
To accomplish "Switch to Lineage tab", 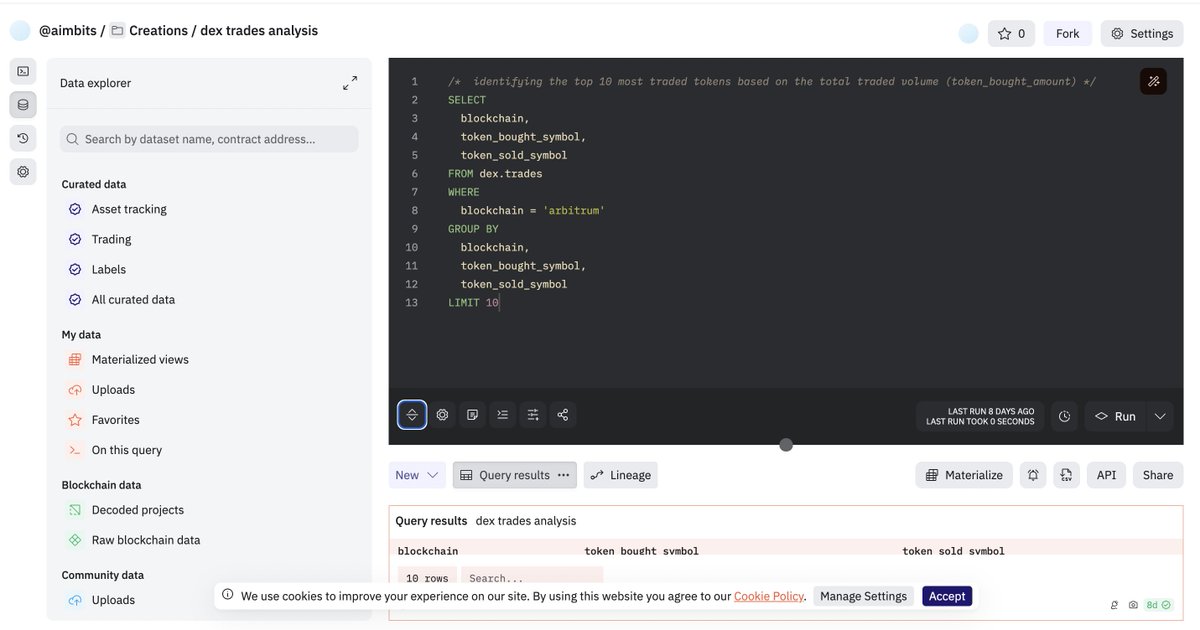I will pos(621,475).
